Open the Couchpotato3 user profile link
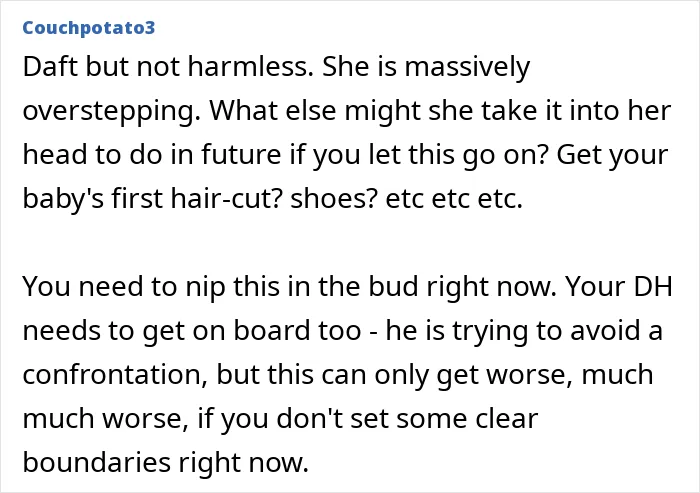 click(x=89, y=28)
